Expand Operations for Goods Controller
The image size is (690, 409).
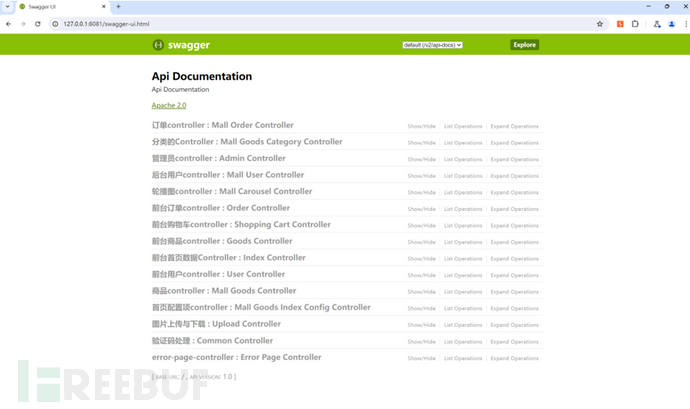[514, 242]
